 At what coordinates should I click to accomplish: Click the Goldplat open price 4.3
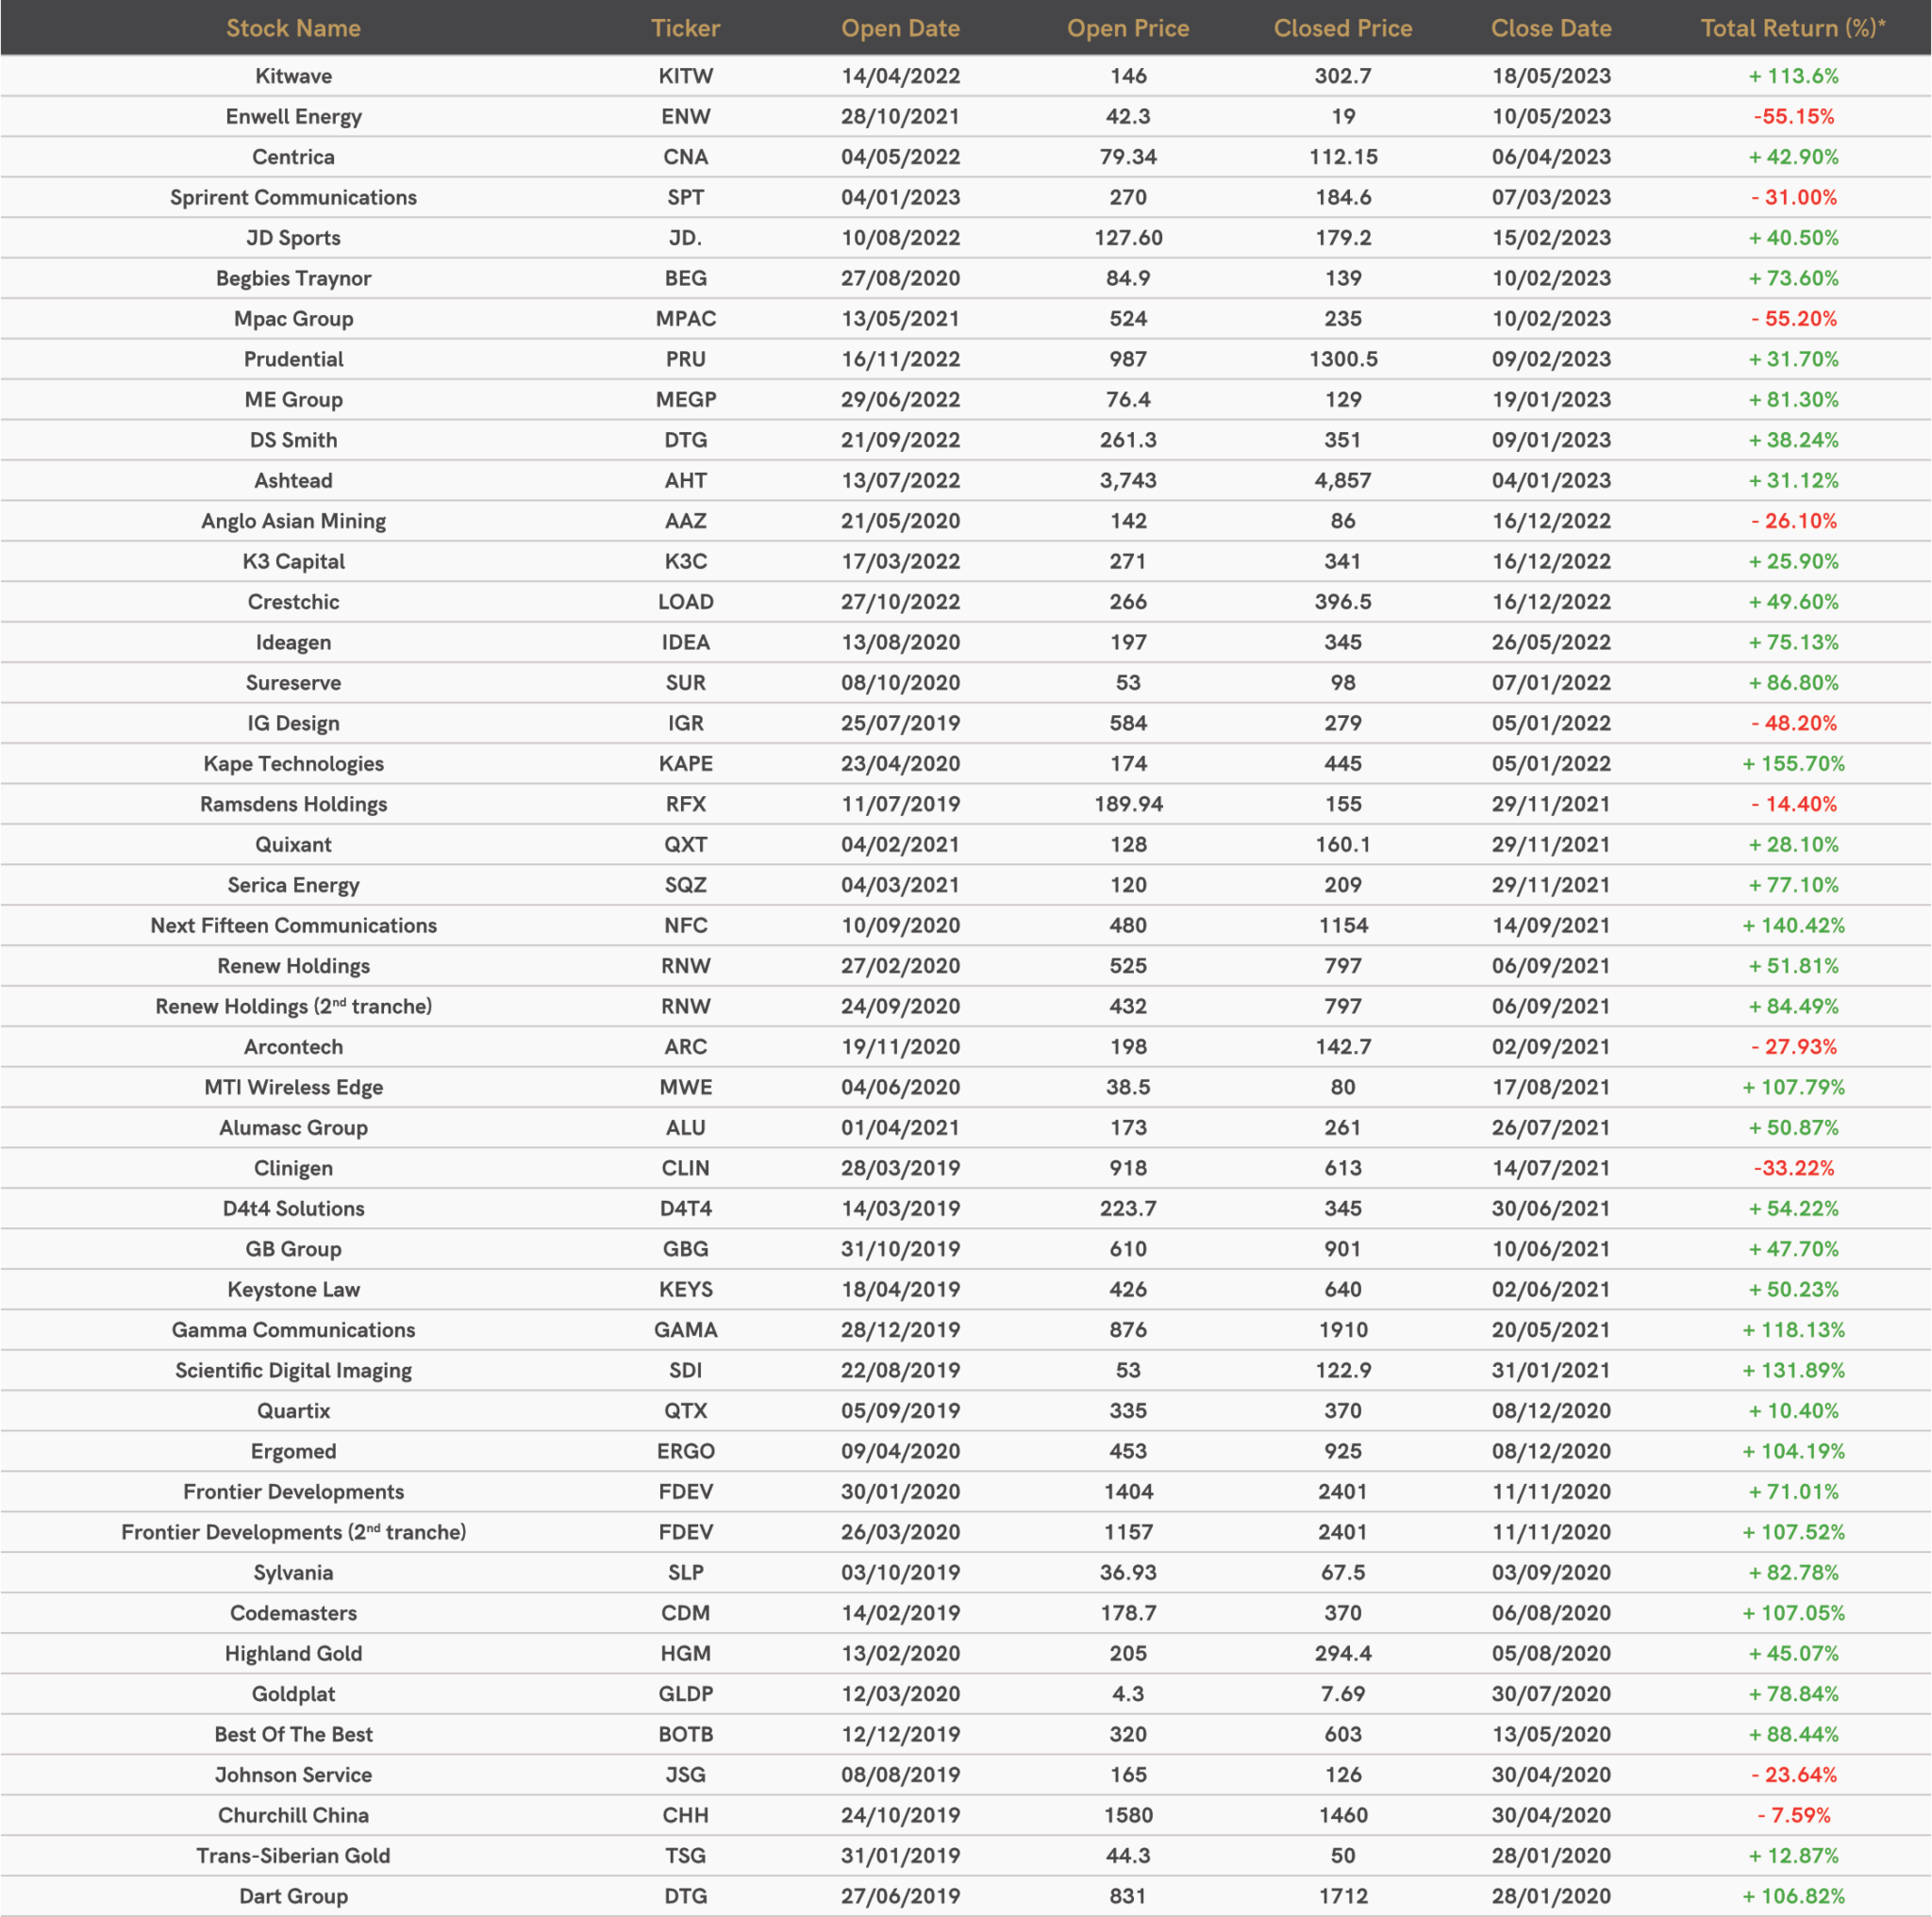click(1128, 1694)
